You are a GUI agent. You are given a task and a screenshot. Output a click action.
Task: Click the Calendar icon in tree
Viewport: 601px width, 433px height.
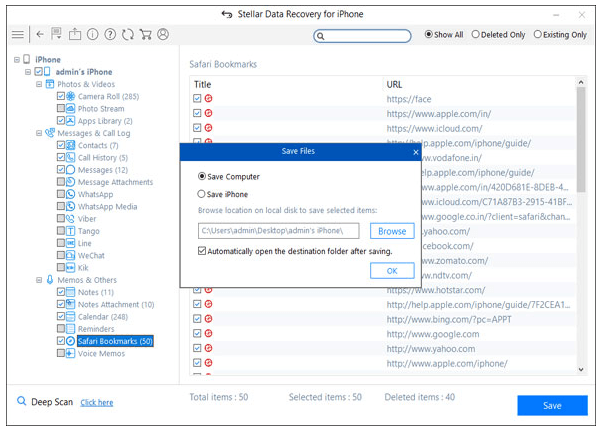[71, 317]
